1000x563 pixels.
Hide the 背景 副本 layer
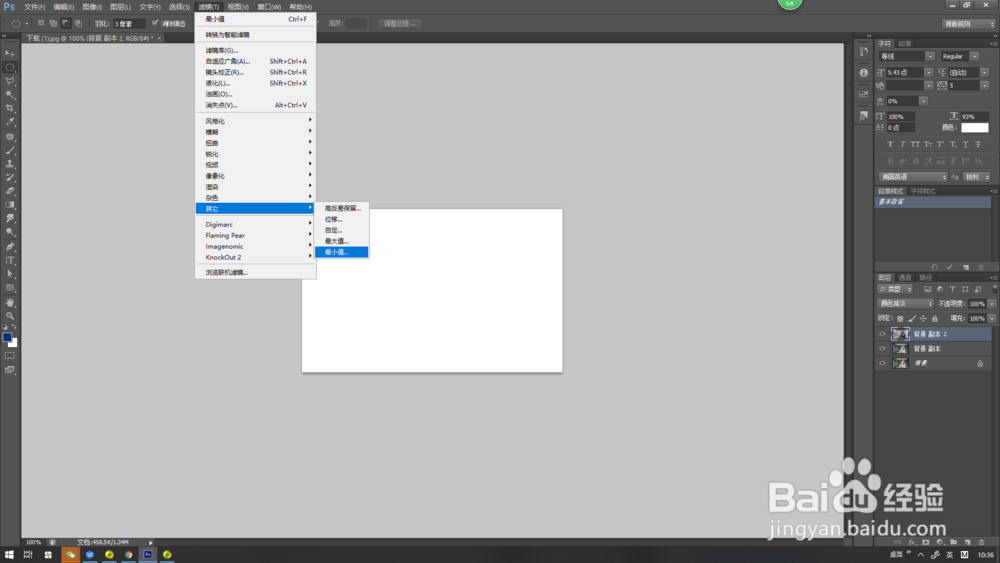(883, 349)
